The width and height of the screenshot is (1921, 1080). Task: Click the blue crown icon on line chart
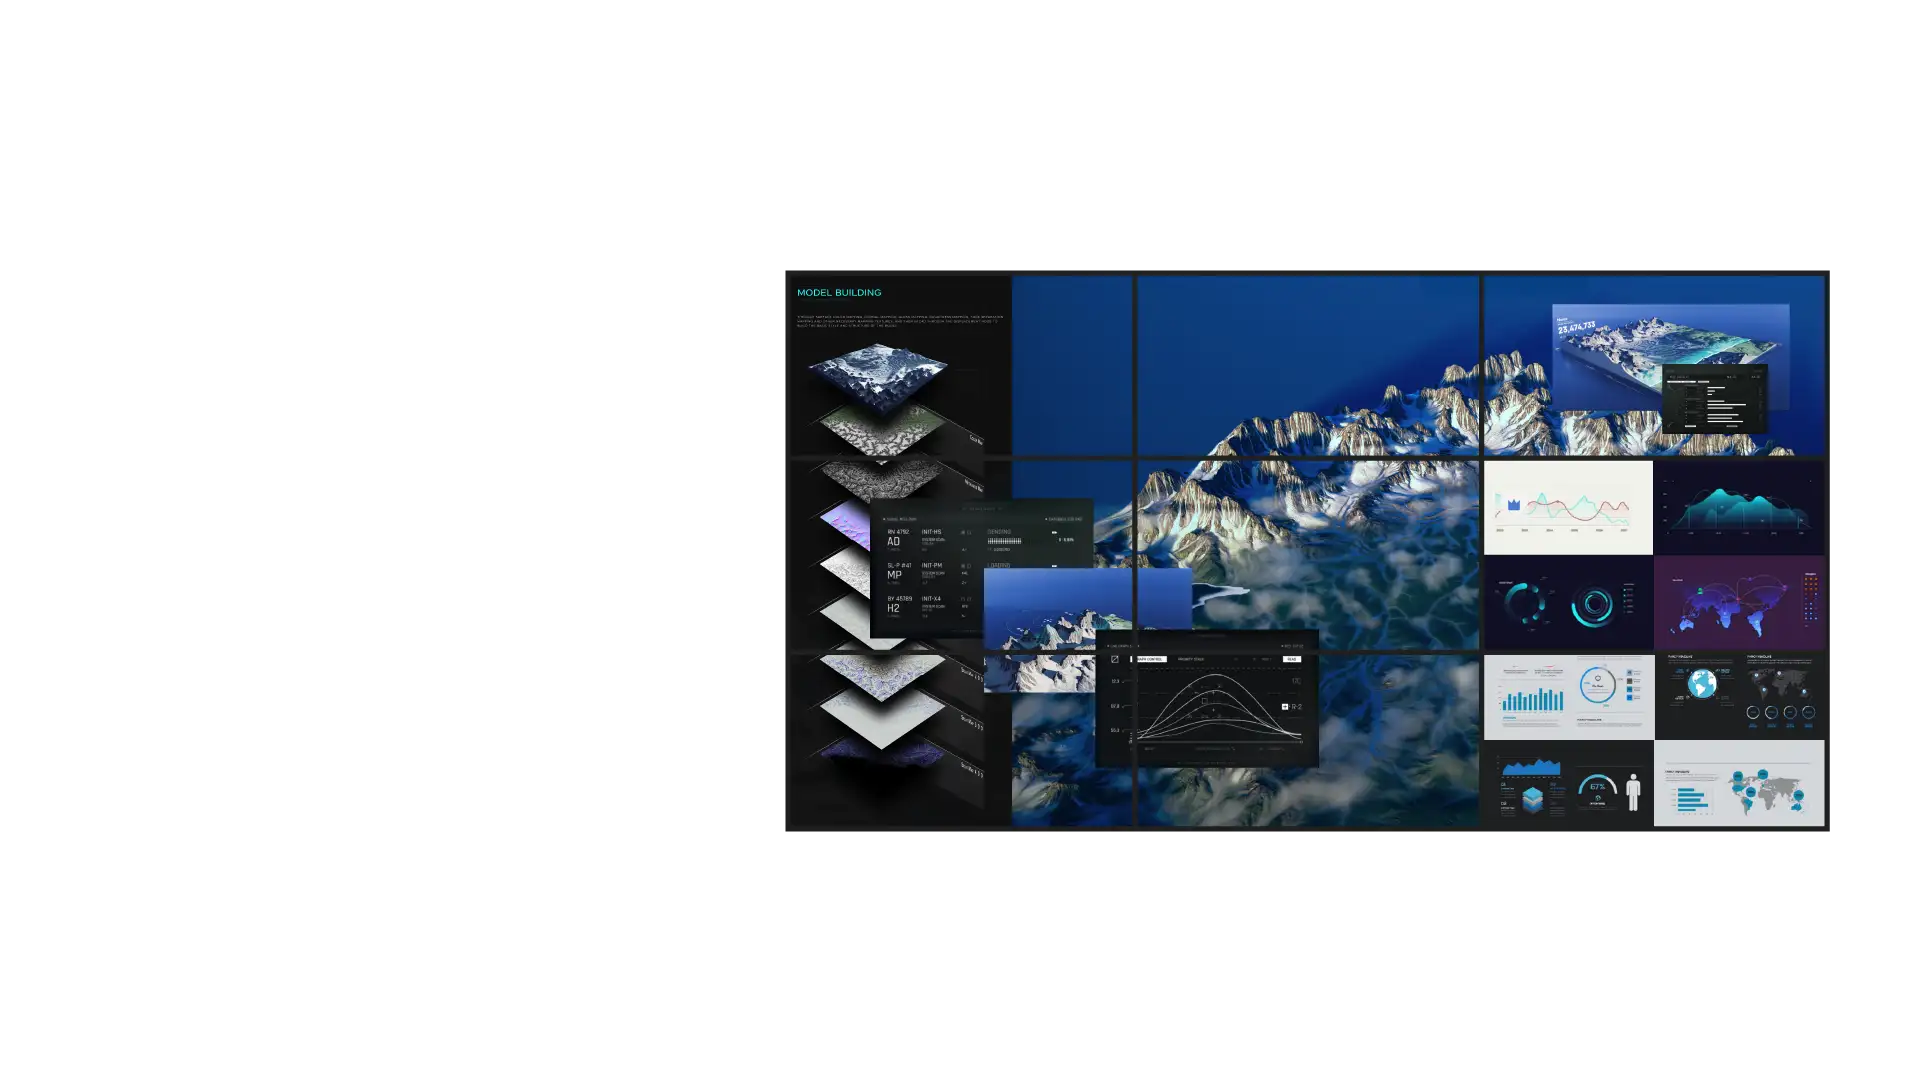1514,505
